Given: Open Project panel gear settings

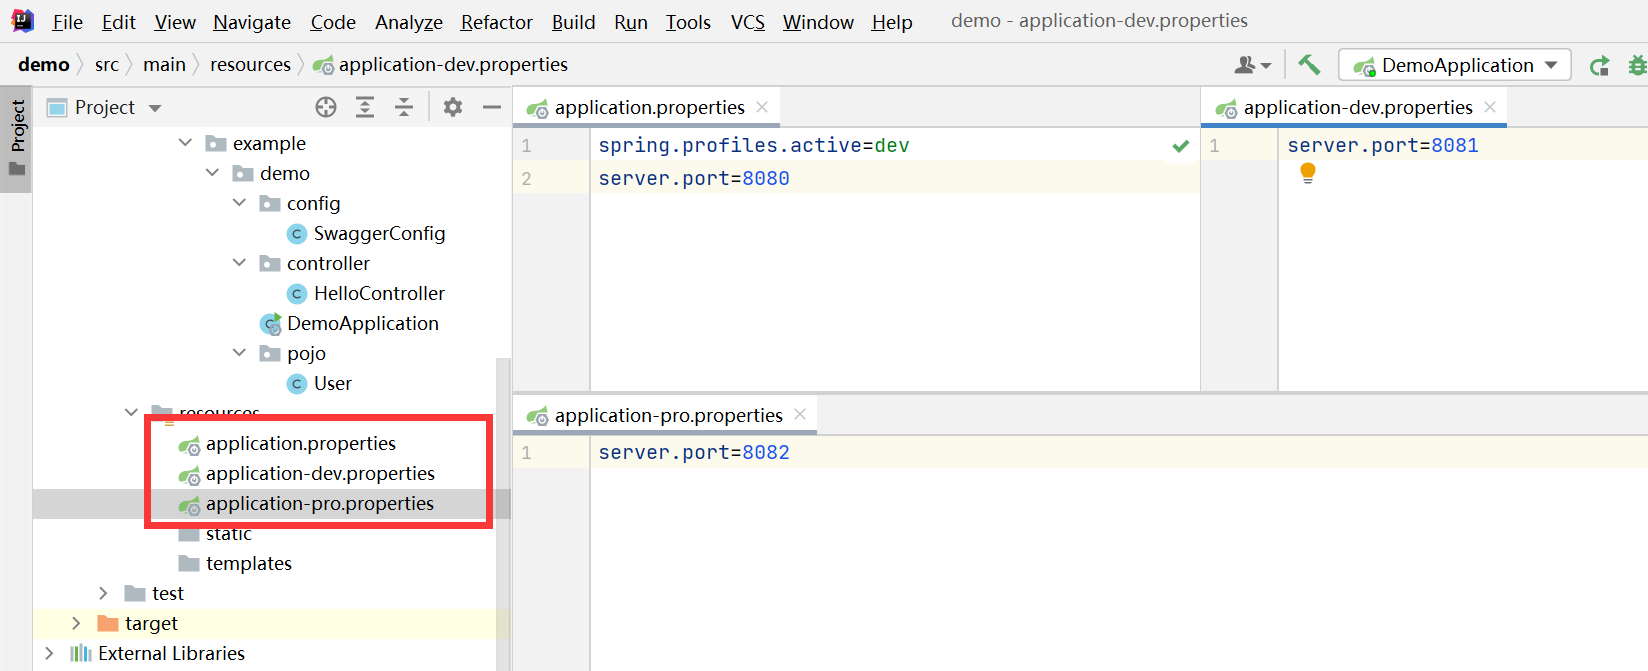Looking at the screenshot, I should coord(453,108).
